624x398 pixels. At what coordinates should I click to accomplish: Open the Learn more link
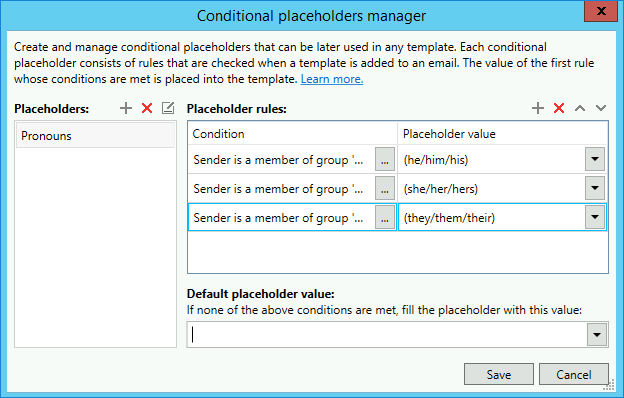(x=332, y=79)
